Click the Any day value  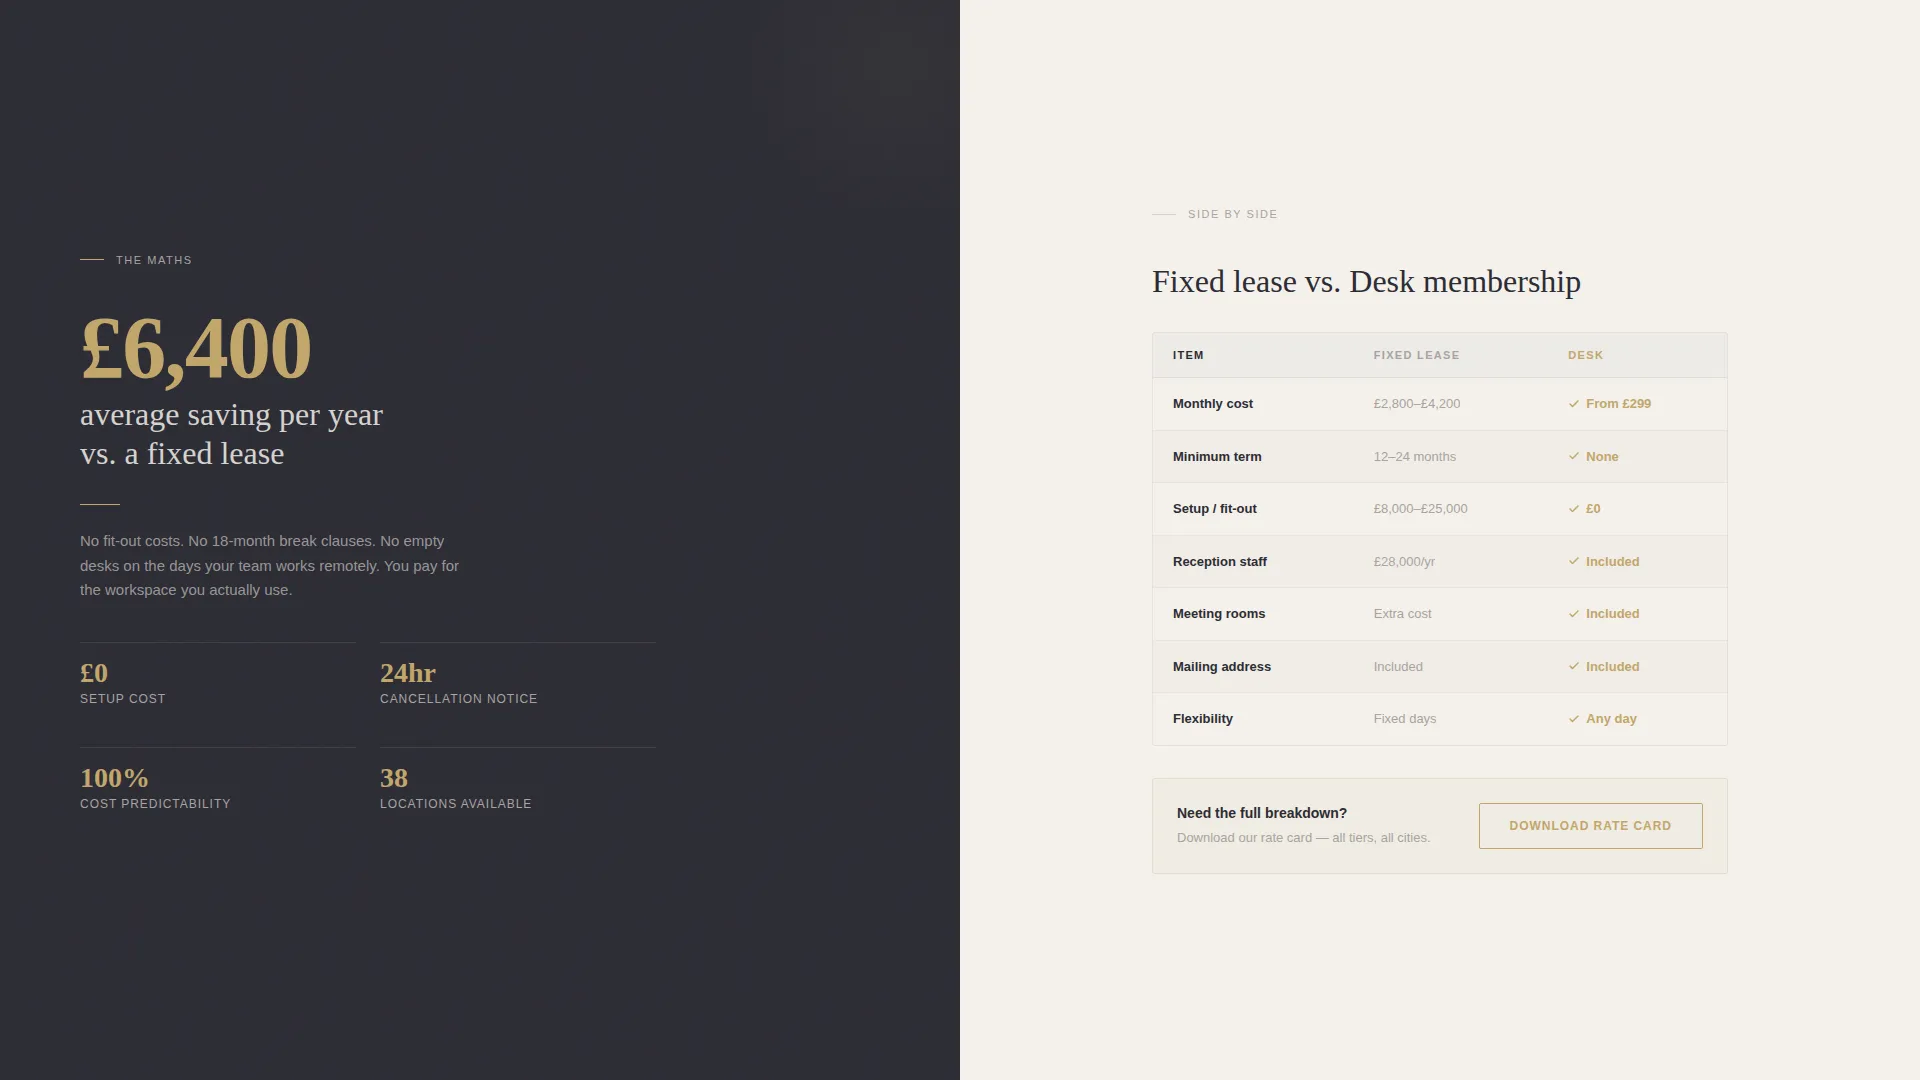1611,719
